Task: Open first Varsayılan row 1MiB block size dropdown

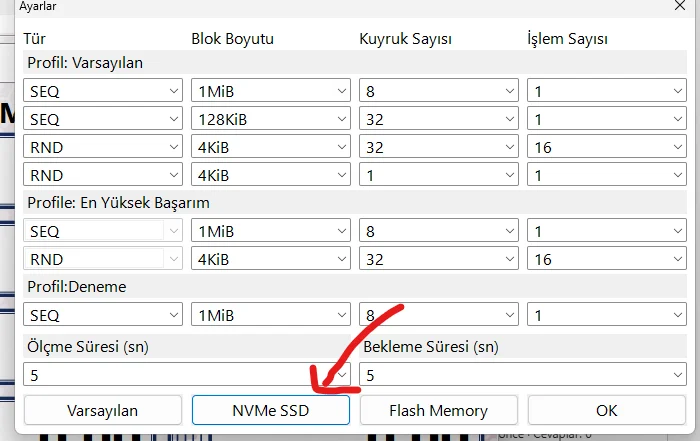Action: (x=270, y=91)
